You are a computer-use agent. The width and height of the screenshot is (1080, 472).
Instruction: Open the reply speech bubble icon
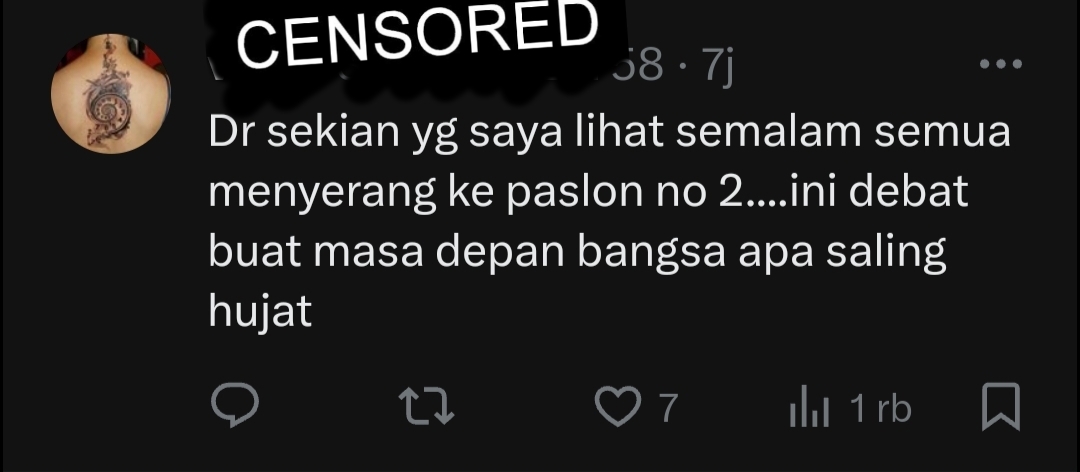235,406
